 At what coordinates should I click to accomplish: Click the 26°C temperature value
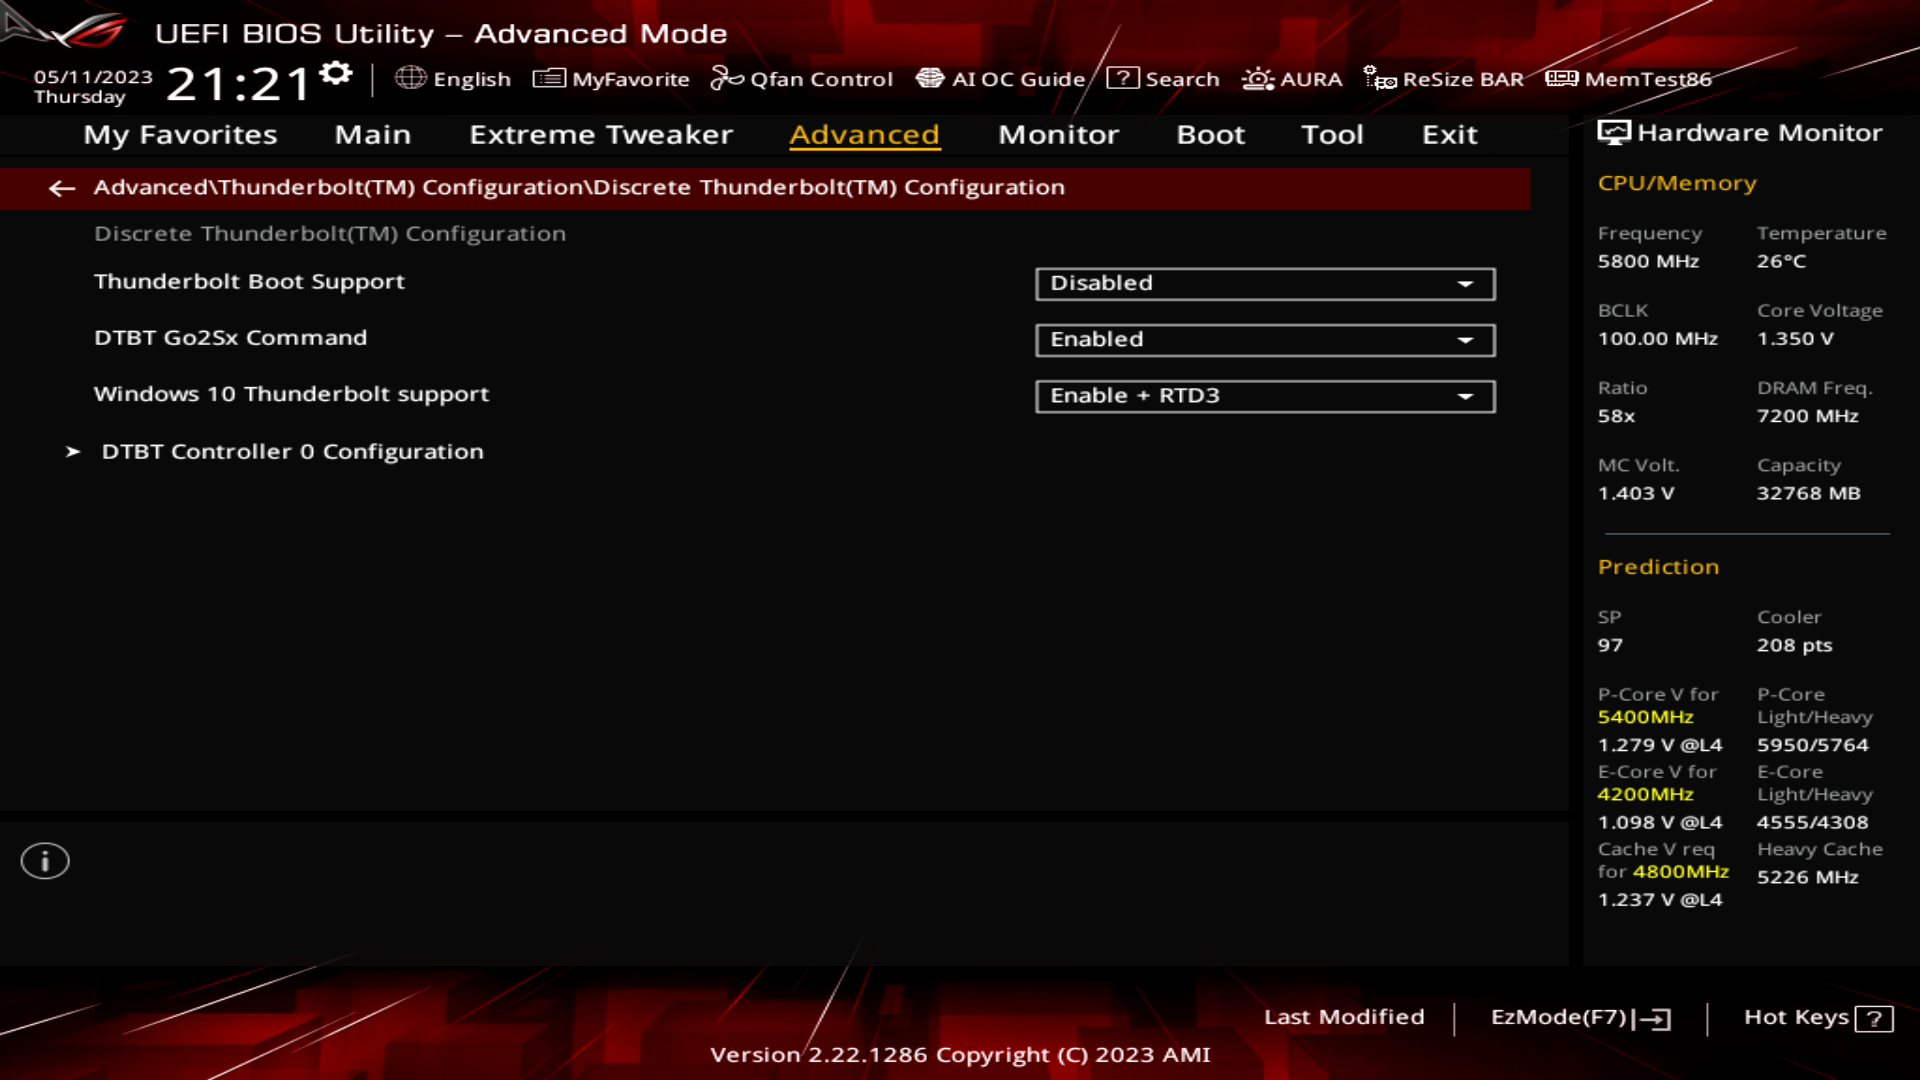pos(1781,261)
